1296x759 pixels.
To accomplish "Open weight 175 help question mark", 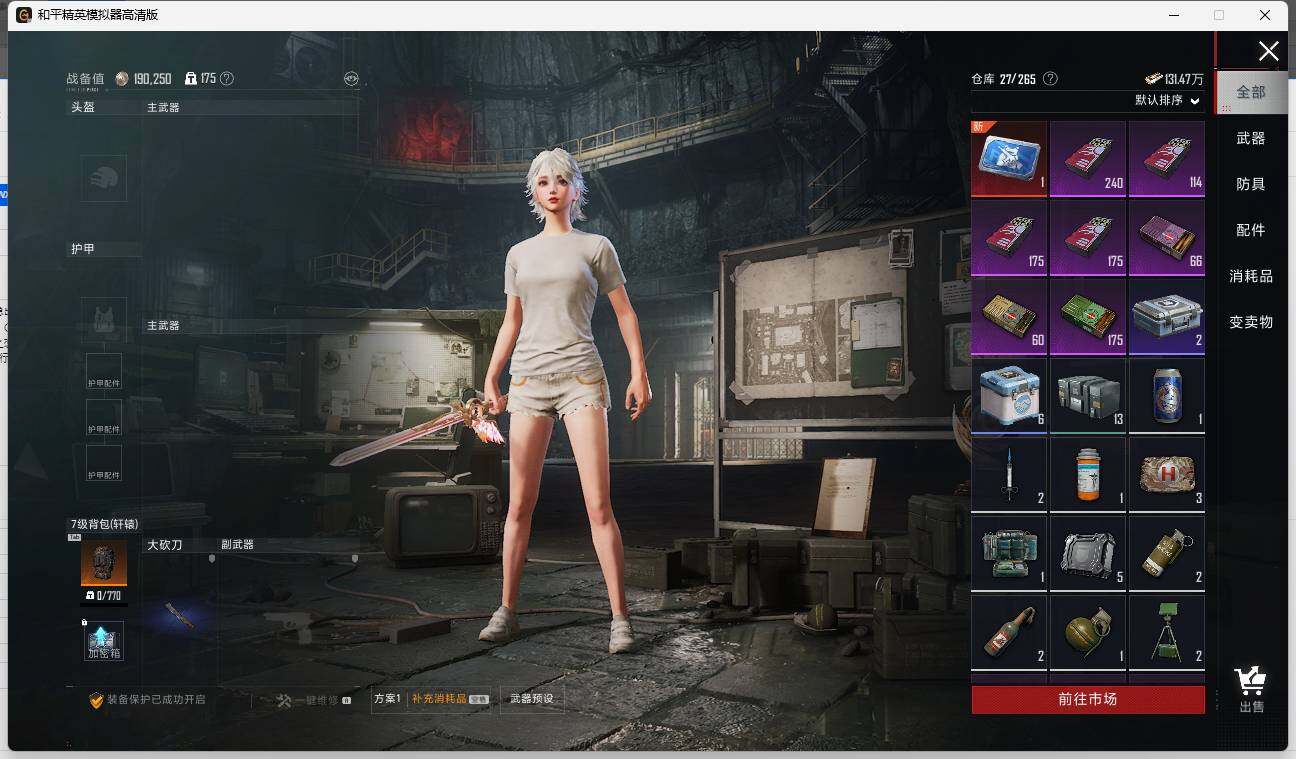I will click(227, 78).
